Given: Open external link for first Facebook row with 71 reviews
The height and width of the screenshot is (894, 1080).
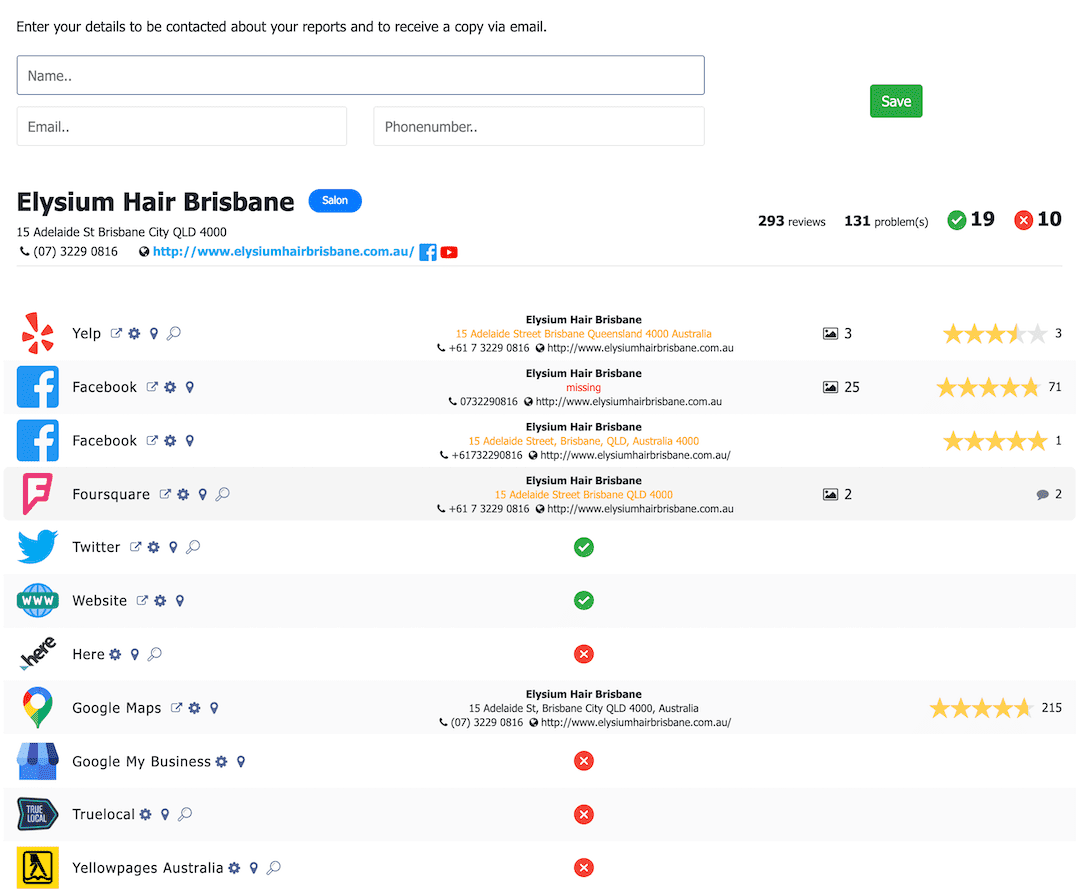Looking at the screenshot, I should 152,387.
